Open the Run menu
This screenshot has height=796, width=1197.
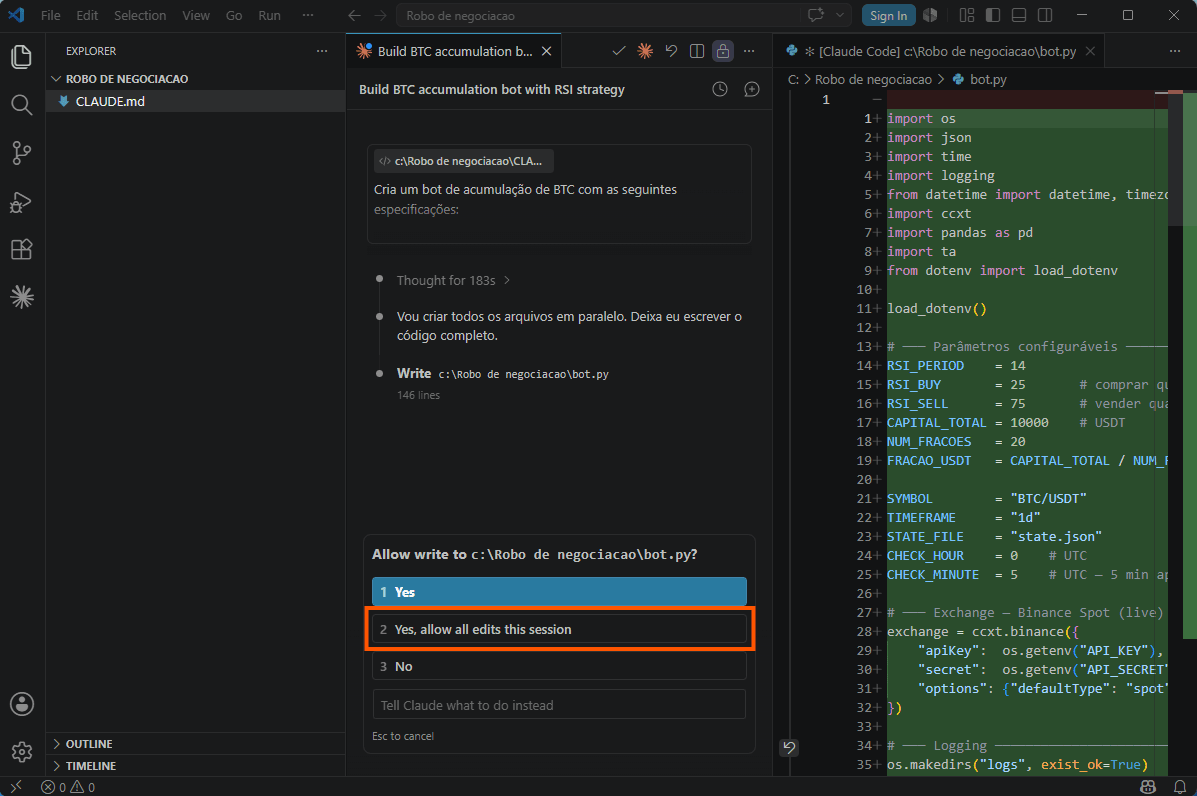269,15
